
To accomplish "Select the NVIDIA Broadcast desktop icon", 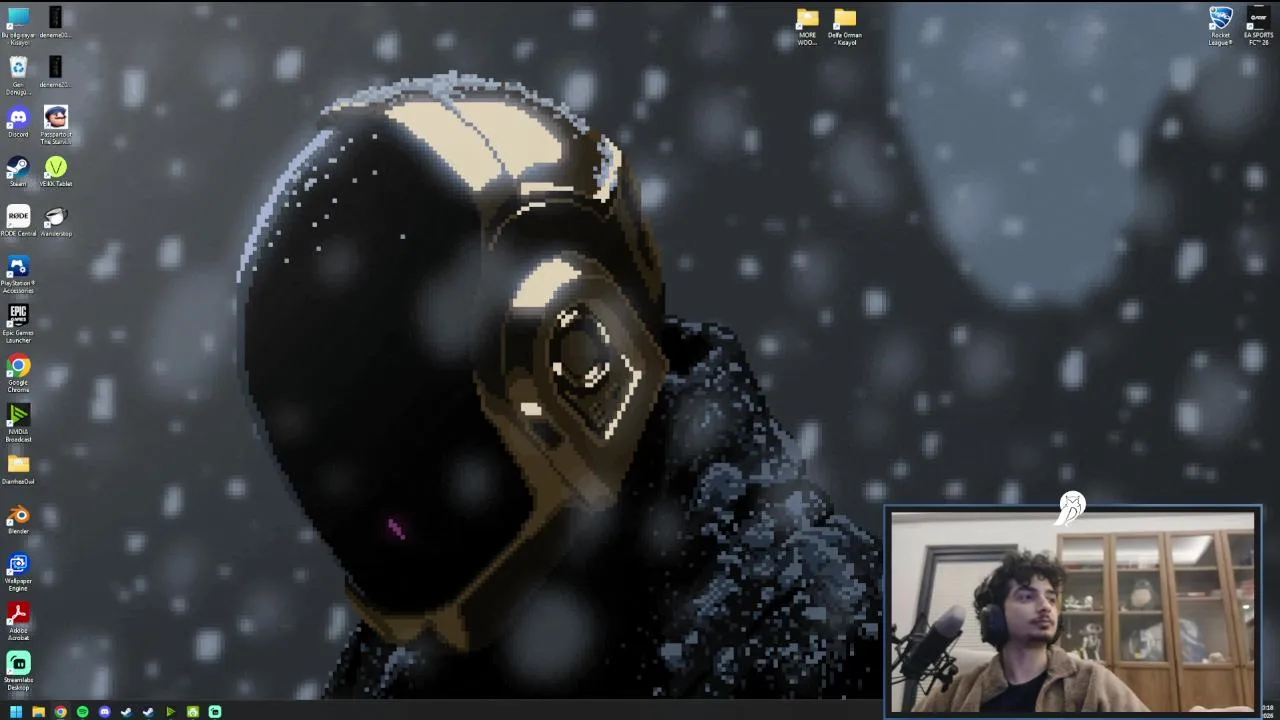I will pyautogui.click(x=18, y=414).
